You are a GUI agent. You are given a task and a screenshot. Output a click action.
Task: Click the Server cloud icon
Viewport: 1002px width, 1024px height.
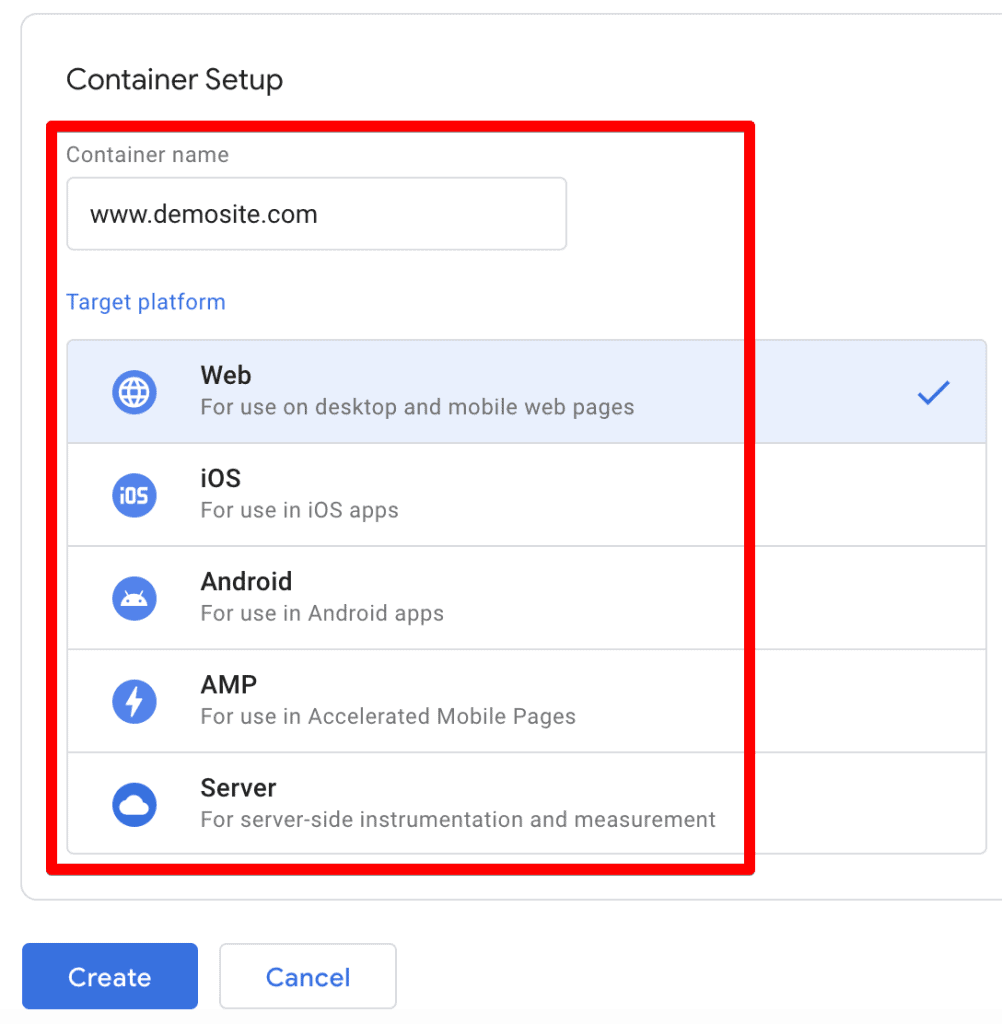(134, 804)
